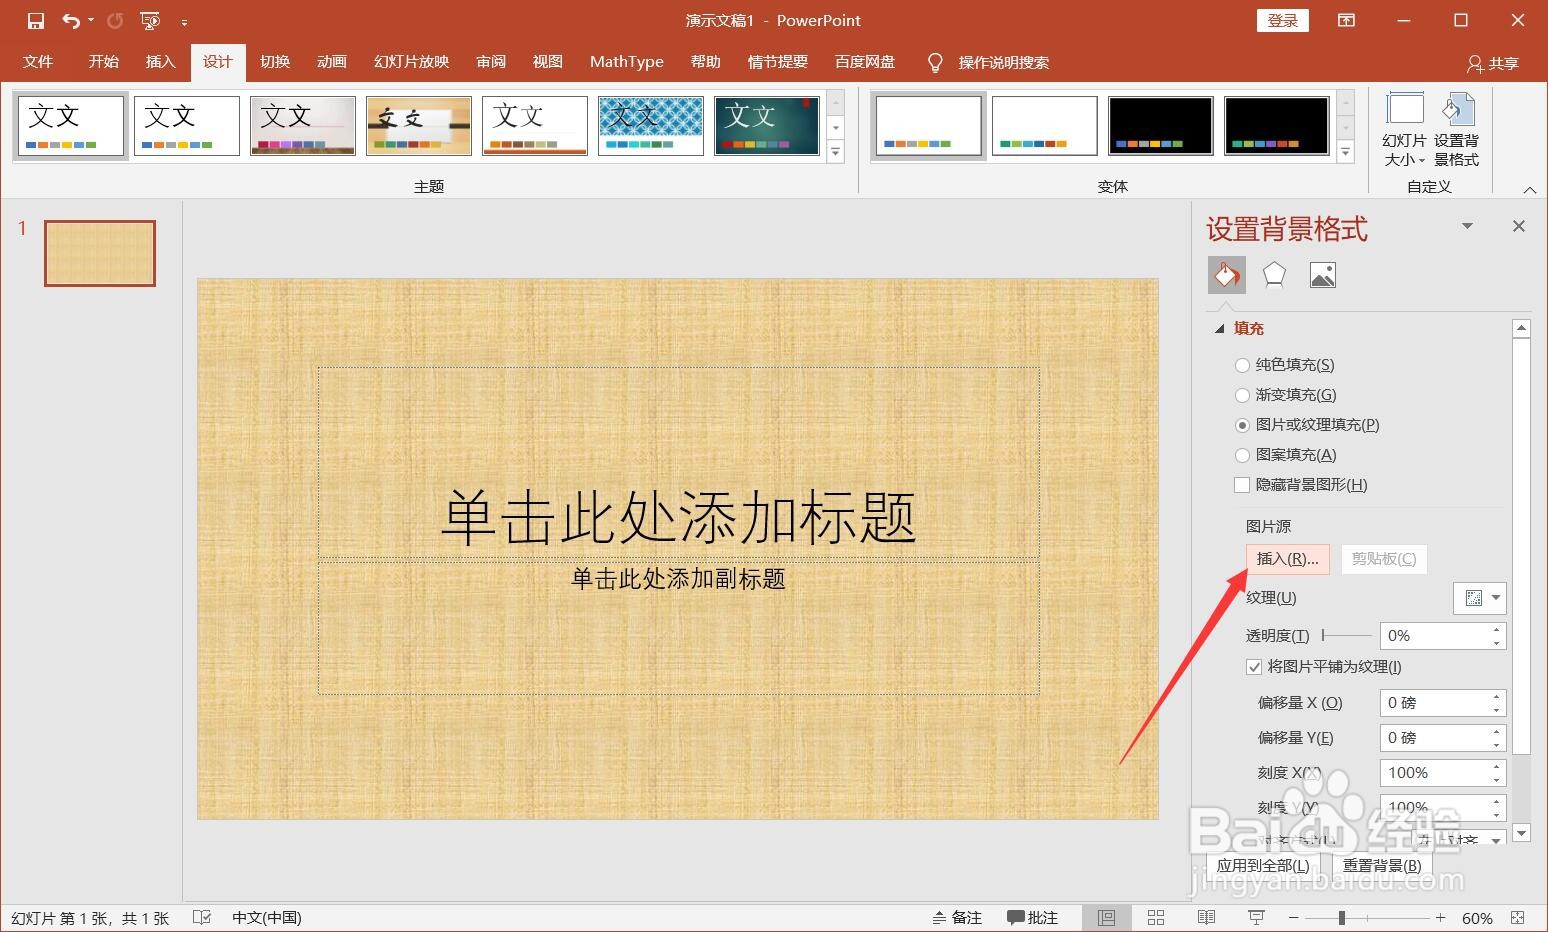Click the Clipboard button under picture source
The height and width of the screenshot is (932, 1548).
(x=1384, y=559)
